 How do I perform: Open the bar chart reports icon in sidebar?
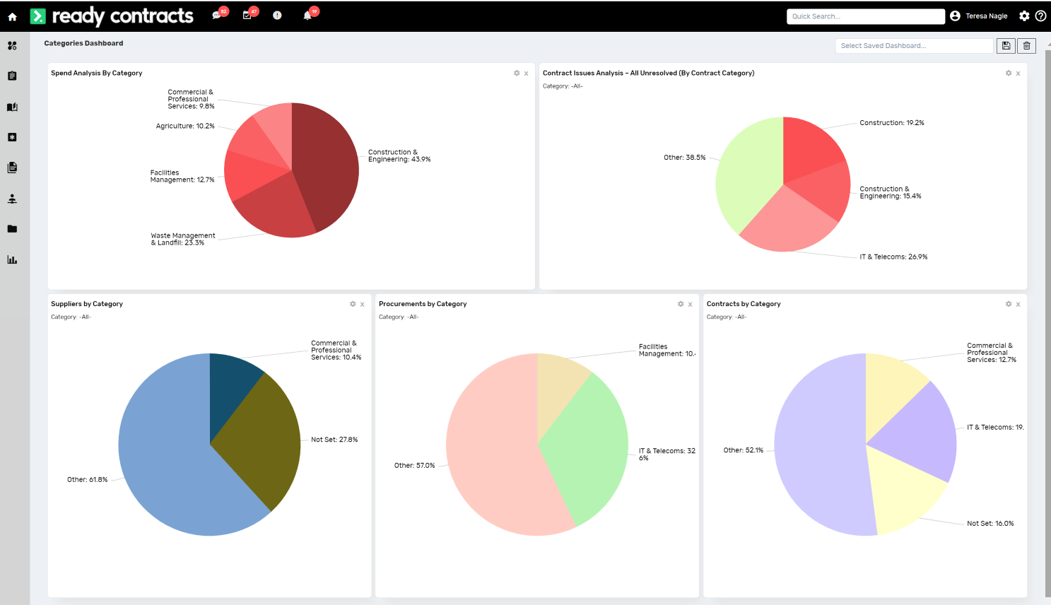point(12,259)
